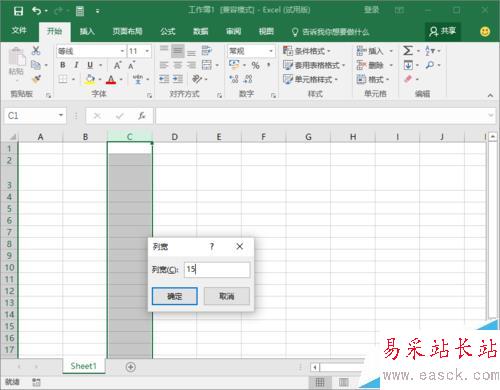This screenshot has height=390, width=500.
Task: Switch to the Insert ribbon tab
Action: pos(87,32)
